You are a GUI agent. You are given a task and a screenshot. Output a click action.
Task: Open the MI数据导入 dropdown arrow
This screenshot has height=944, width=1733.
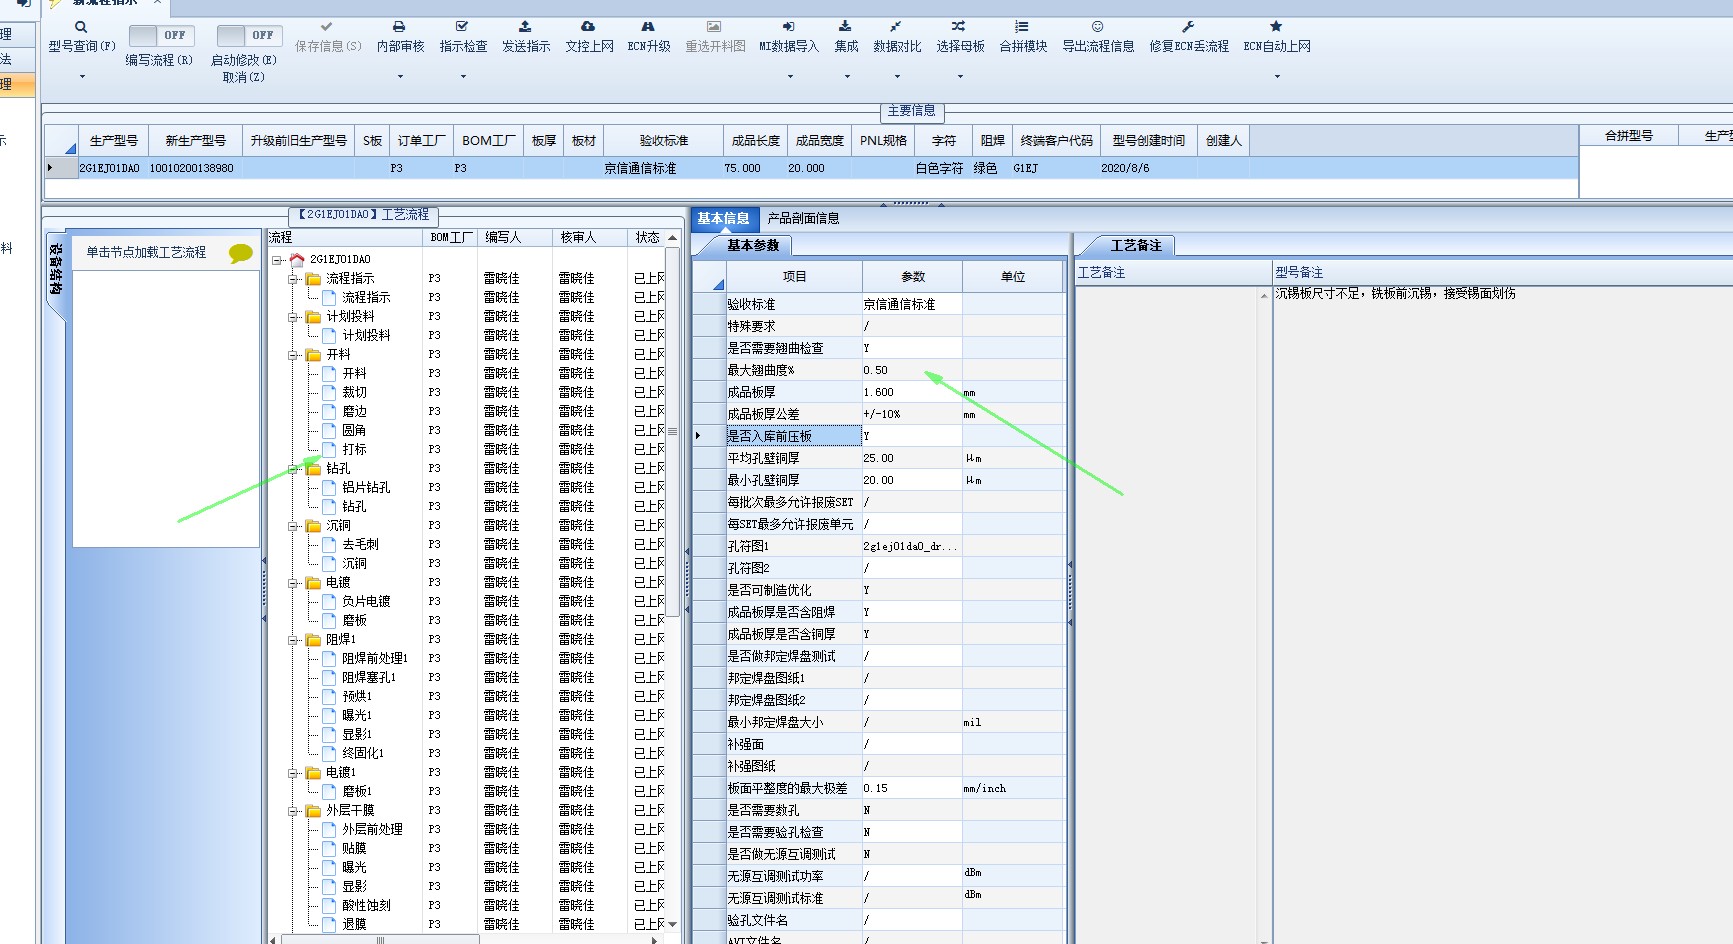[790, 76]
